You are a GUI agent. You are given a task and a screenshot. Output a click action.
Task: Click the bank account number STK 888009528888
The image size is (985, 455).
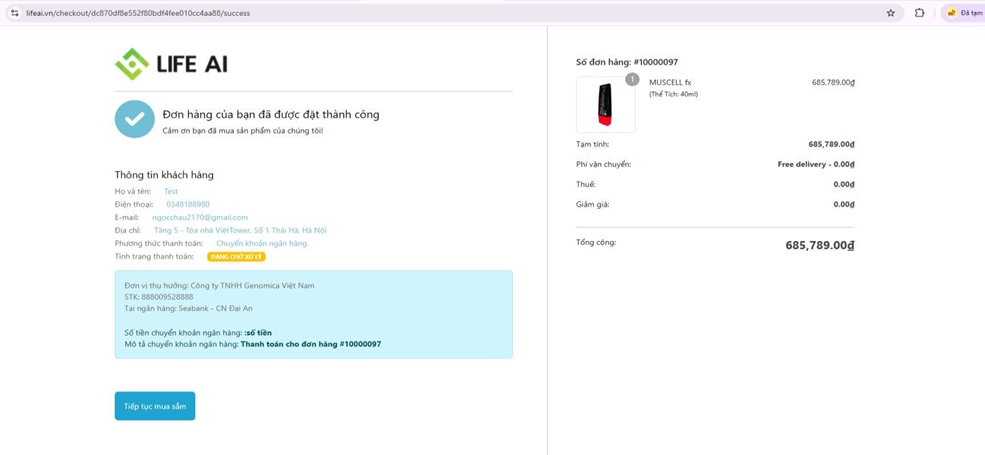click(x=159, y=297)
